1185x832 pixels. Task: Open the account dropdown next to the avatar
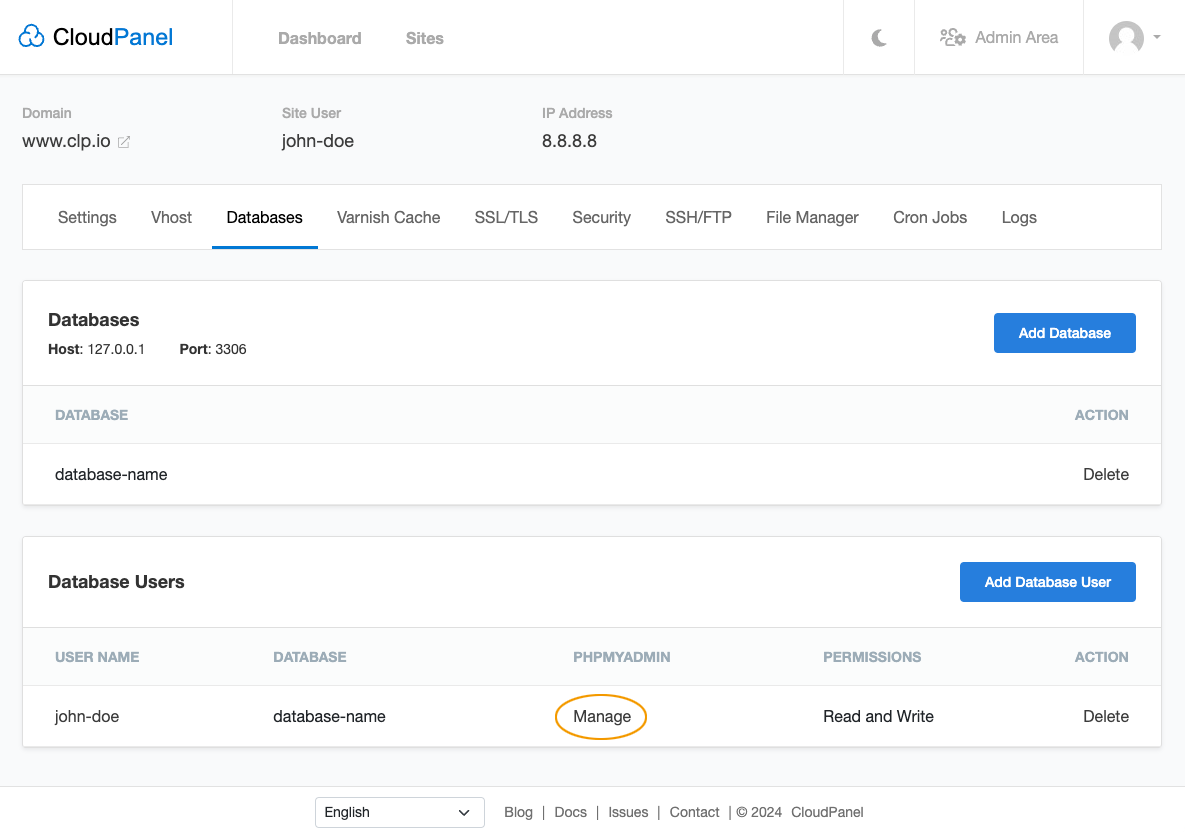click(1156, 38)
